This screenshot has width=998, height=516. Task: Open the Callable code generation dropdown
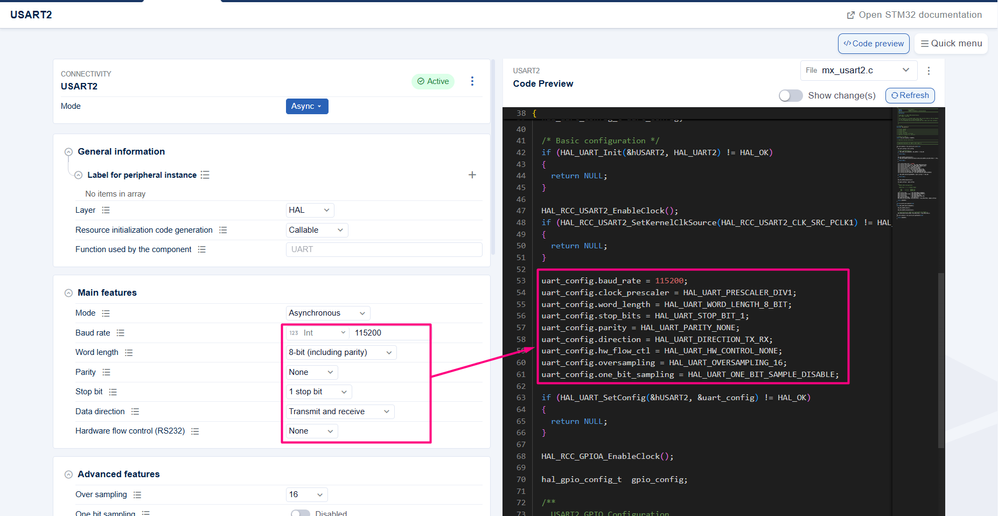pyautogui.click(x=317, y=230)
